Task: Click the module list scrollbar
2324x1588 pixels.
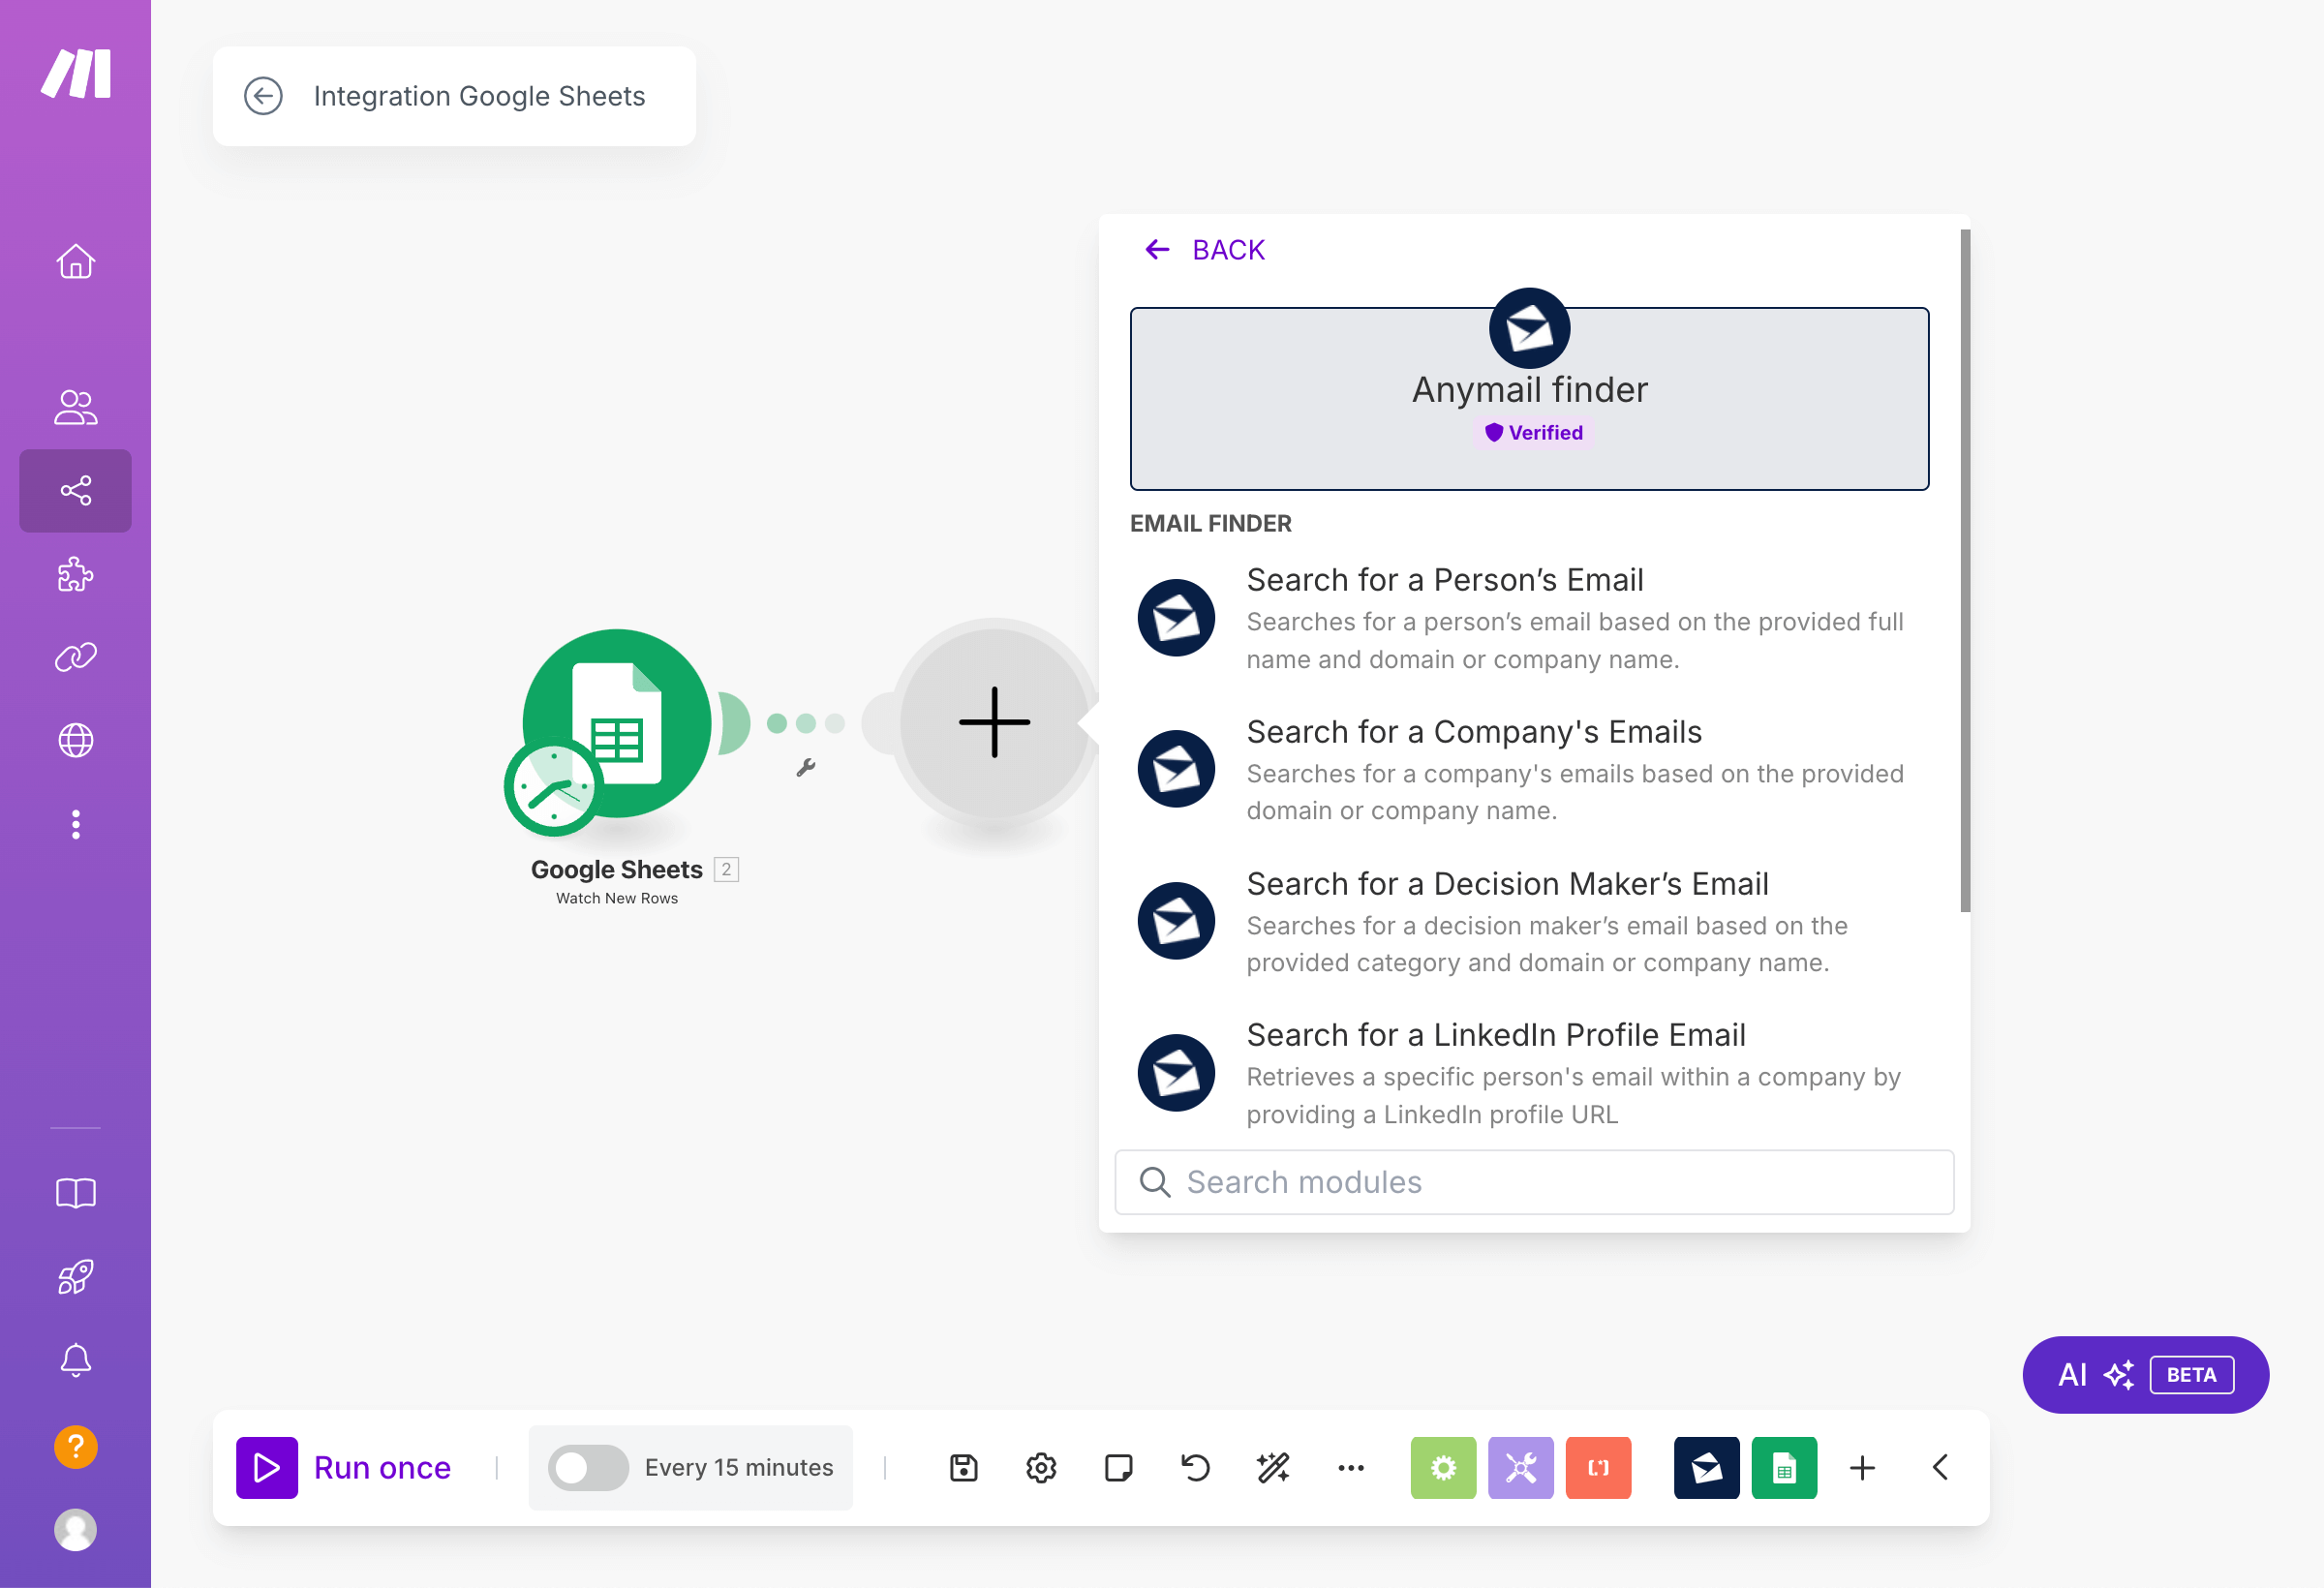Action: tap(1965, 570)
